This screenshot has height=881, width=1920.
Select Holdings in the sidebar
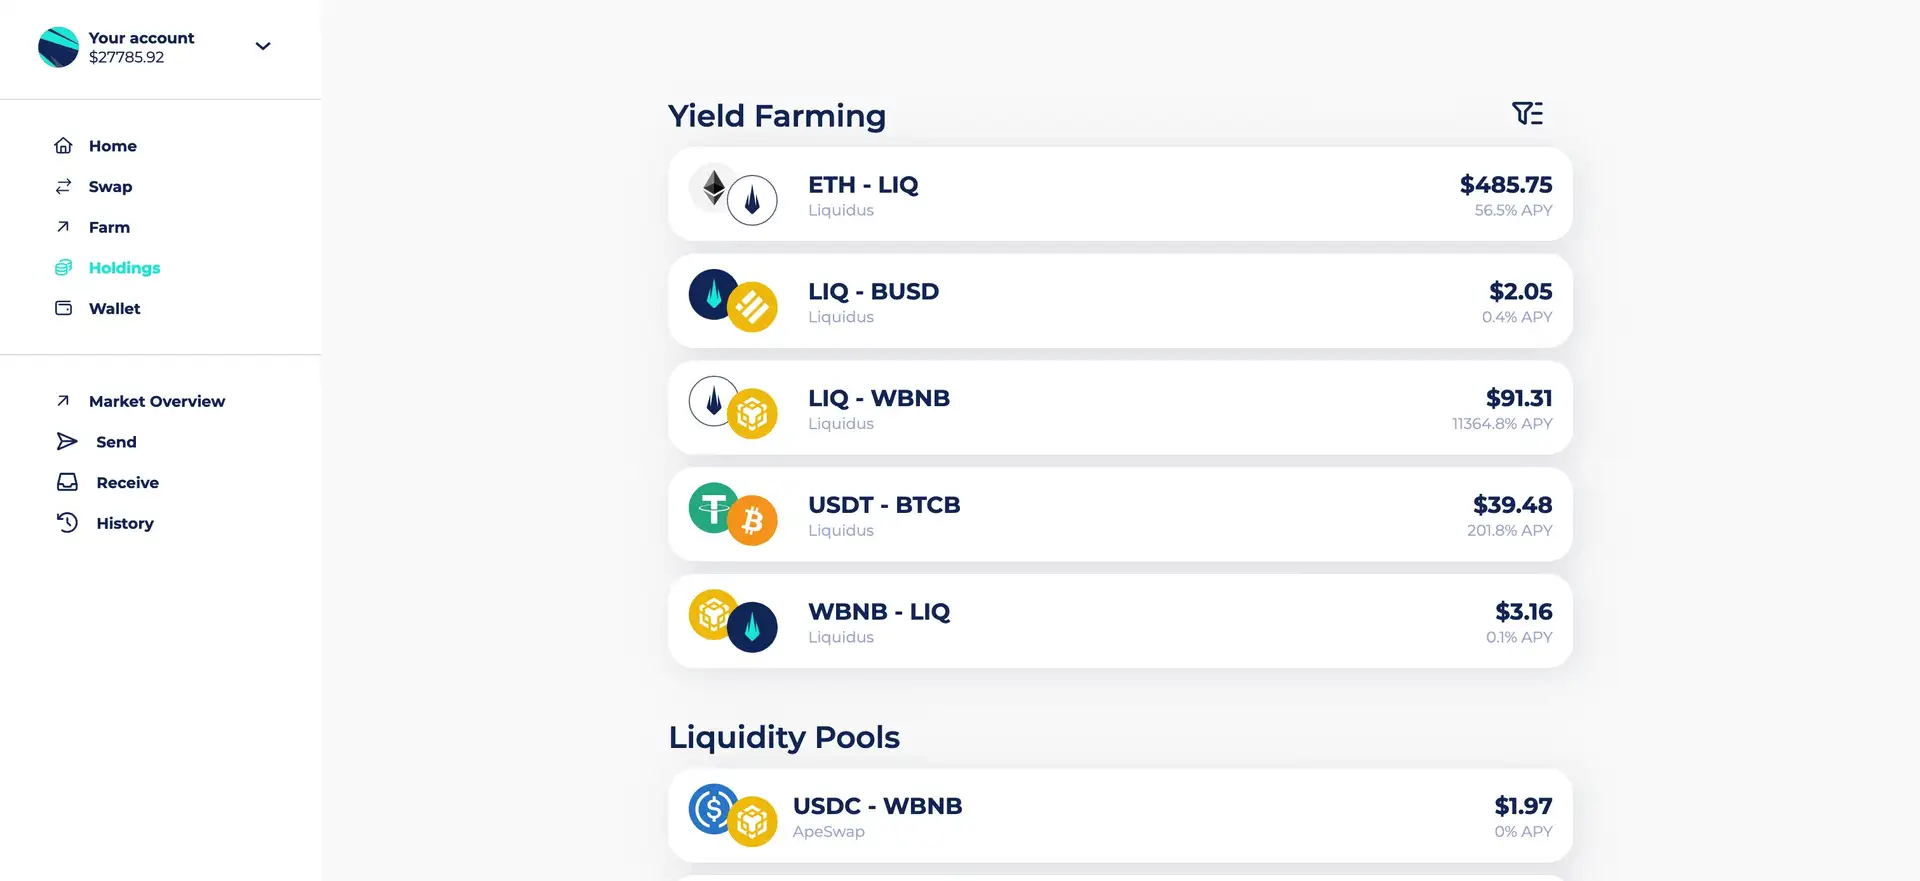tap(124, 268)
